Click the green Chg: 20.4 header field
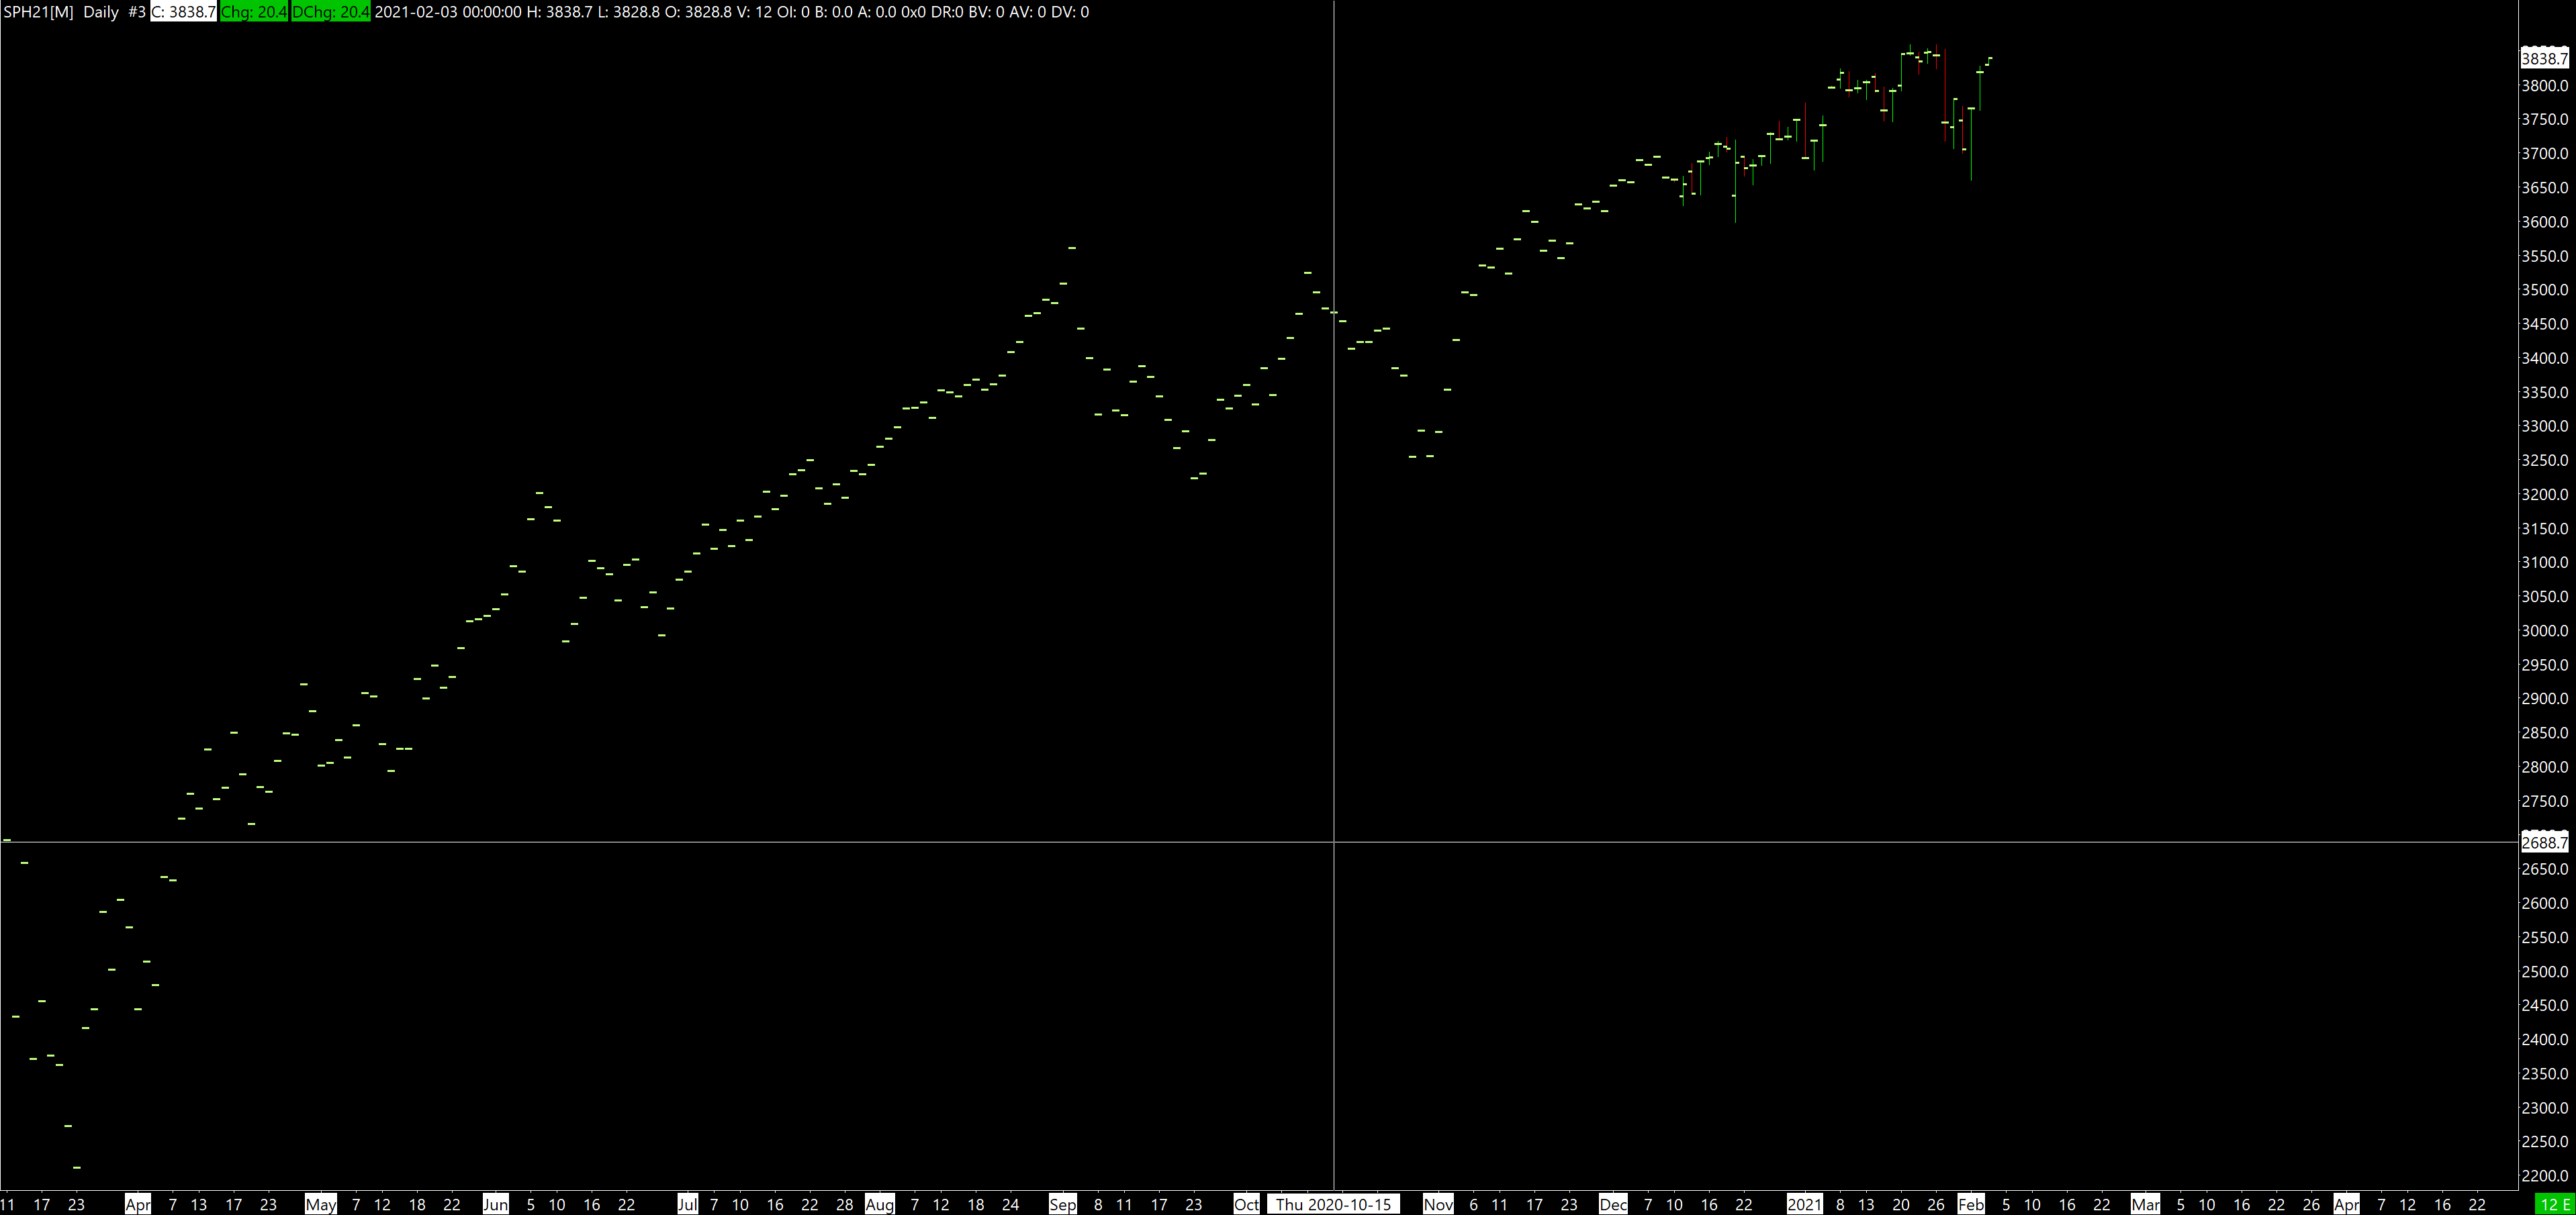The height and width of the screenshot is (1215, 2576). point(253,12)
